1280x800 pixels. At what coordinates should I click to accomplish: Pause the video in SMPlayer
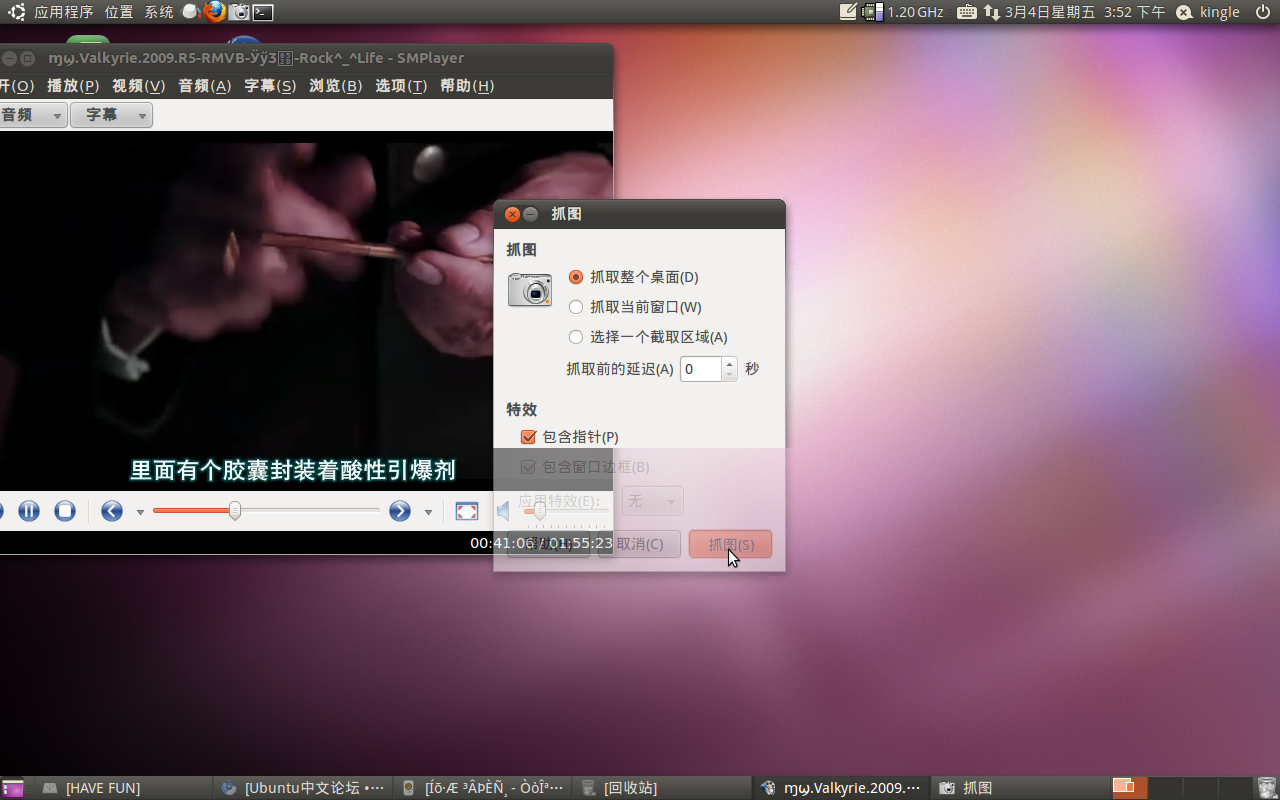point(29,511)
